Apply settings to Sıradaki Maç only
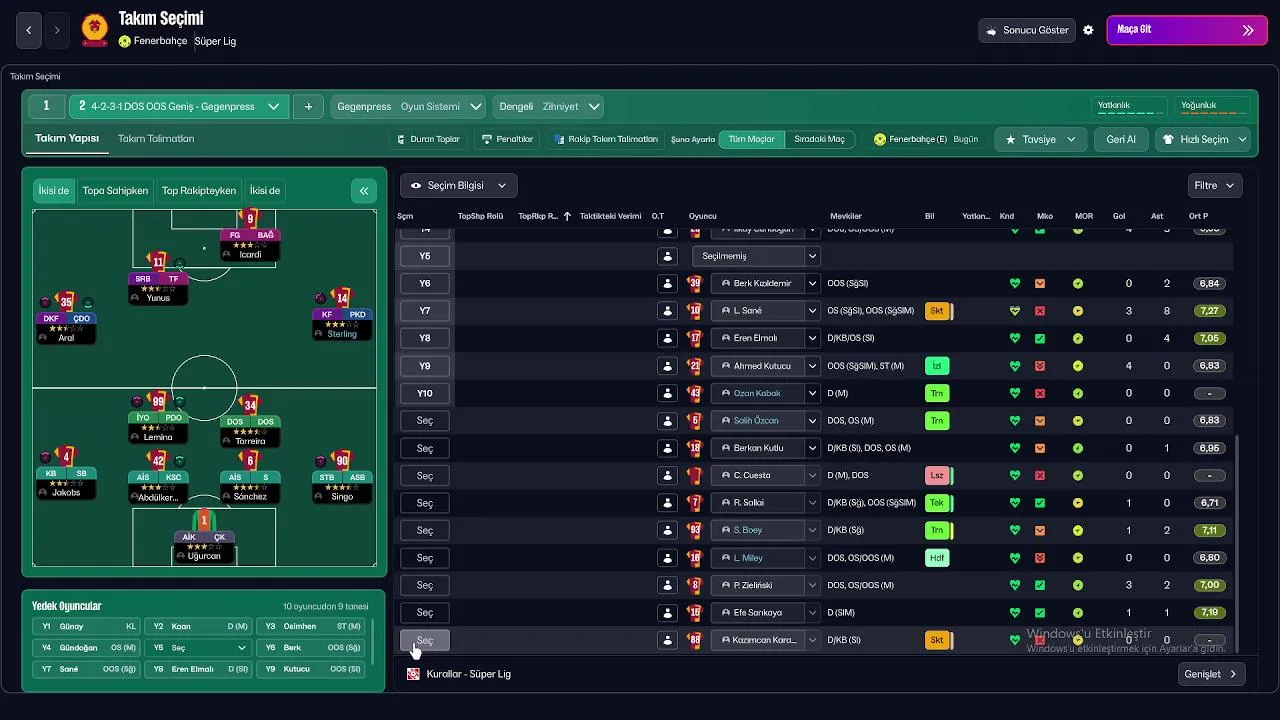Viewport: 1280px width, 720px height. pos(819,139)
